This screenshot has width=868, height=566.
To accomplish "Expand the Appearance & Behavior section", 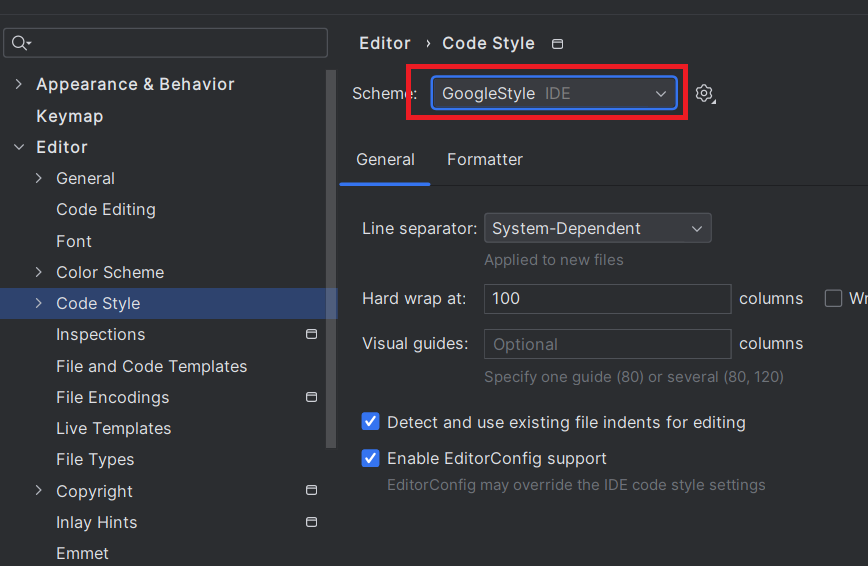I will pyautogui.click(x=19, y=84).
